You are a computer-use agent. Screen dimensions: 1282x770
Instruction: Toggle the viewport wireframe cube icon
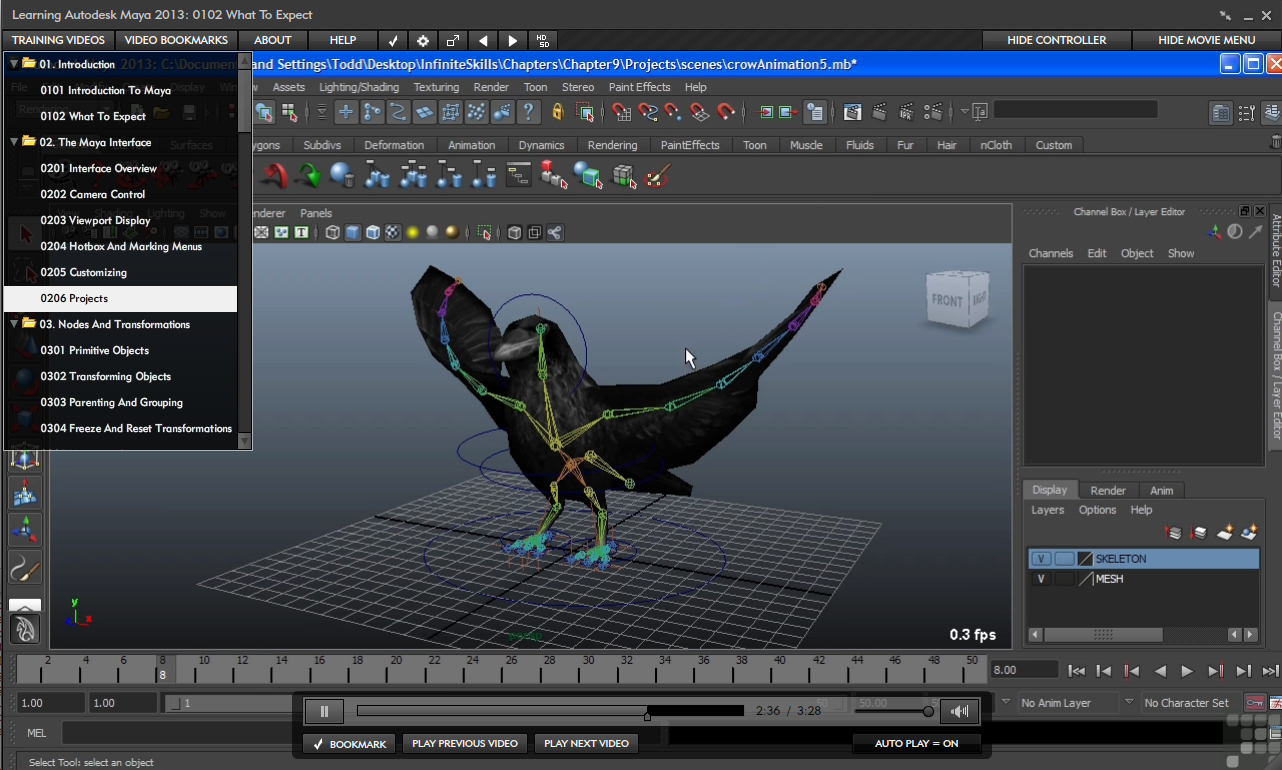(x=333, y=233)
